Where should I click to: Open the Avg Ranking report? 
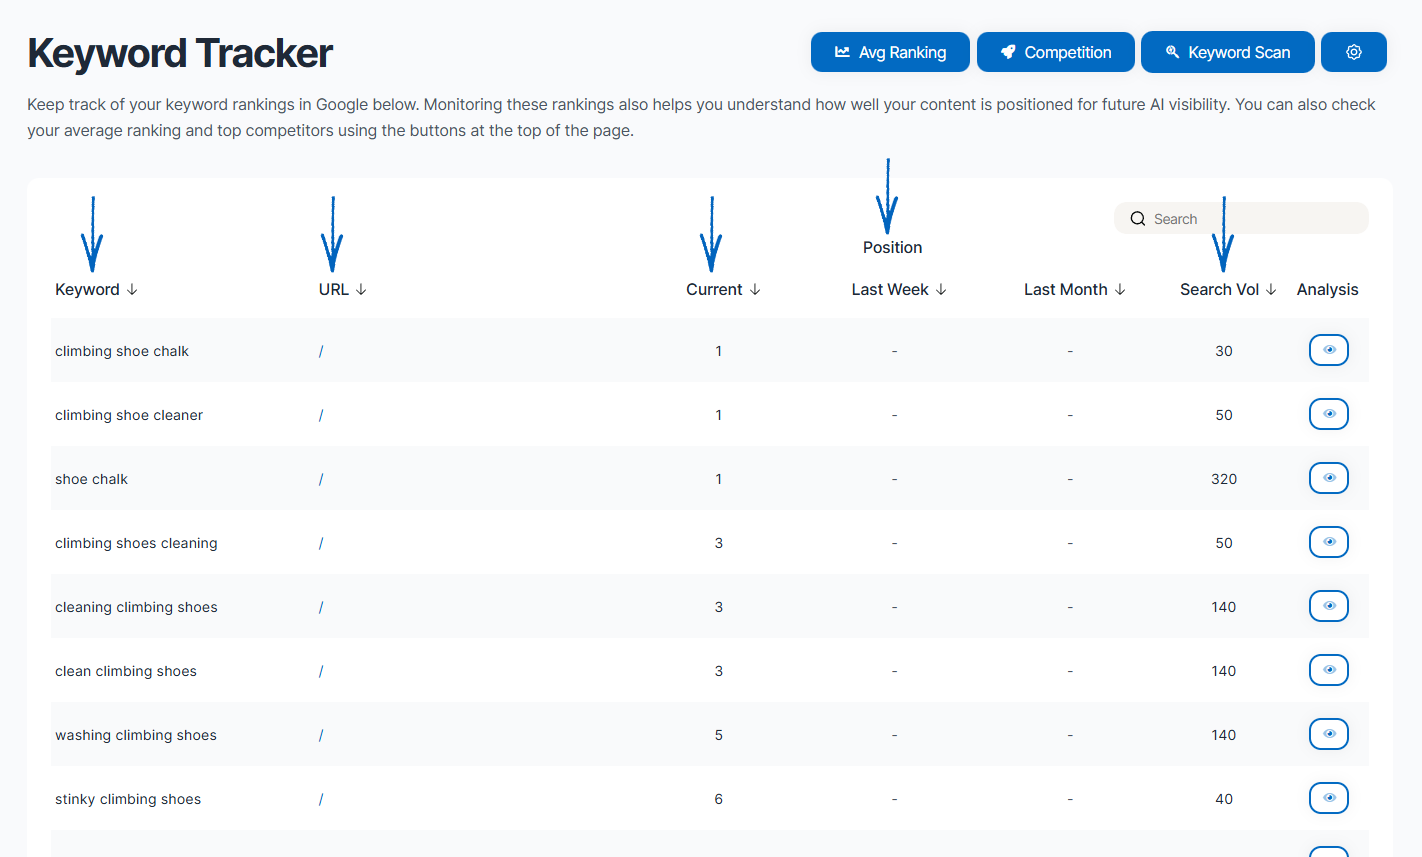coord(890,52)
